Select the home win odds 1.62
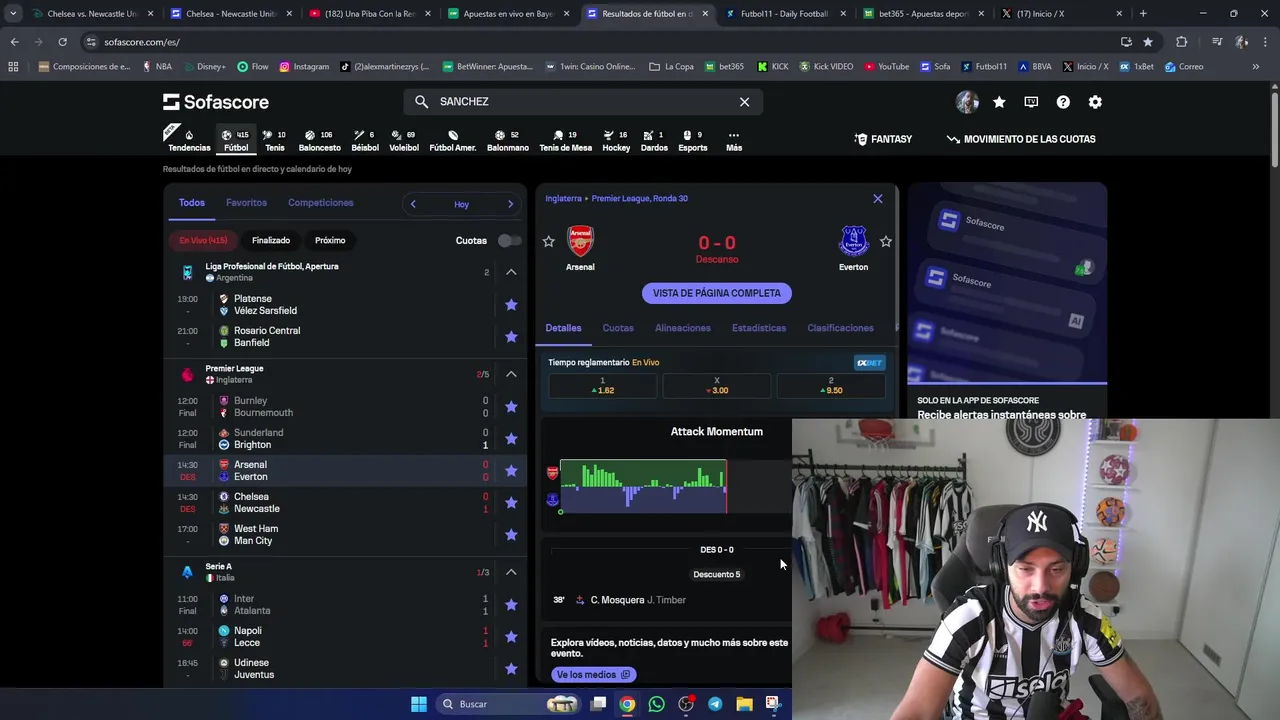 [x=603, y=386]
